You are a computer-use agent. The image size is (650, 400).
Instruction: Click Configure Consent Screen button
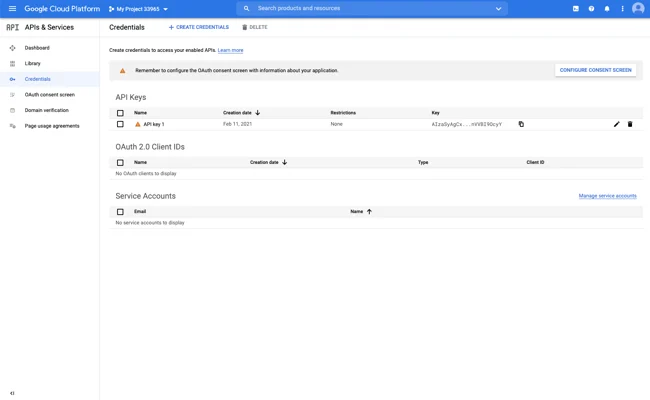click(595, 70)
